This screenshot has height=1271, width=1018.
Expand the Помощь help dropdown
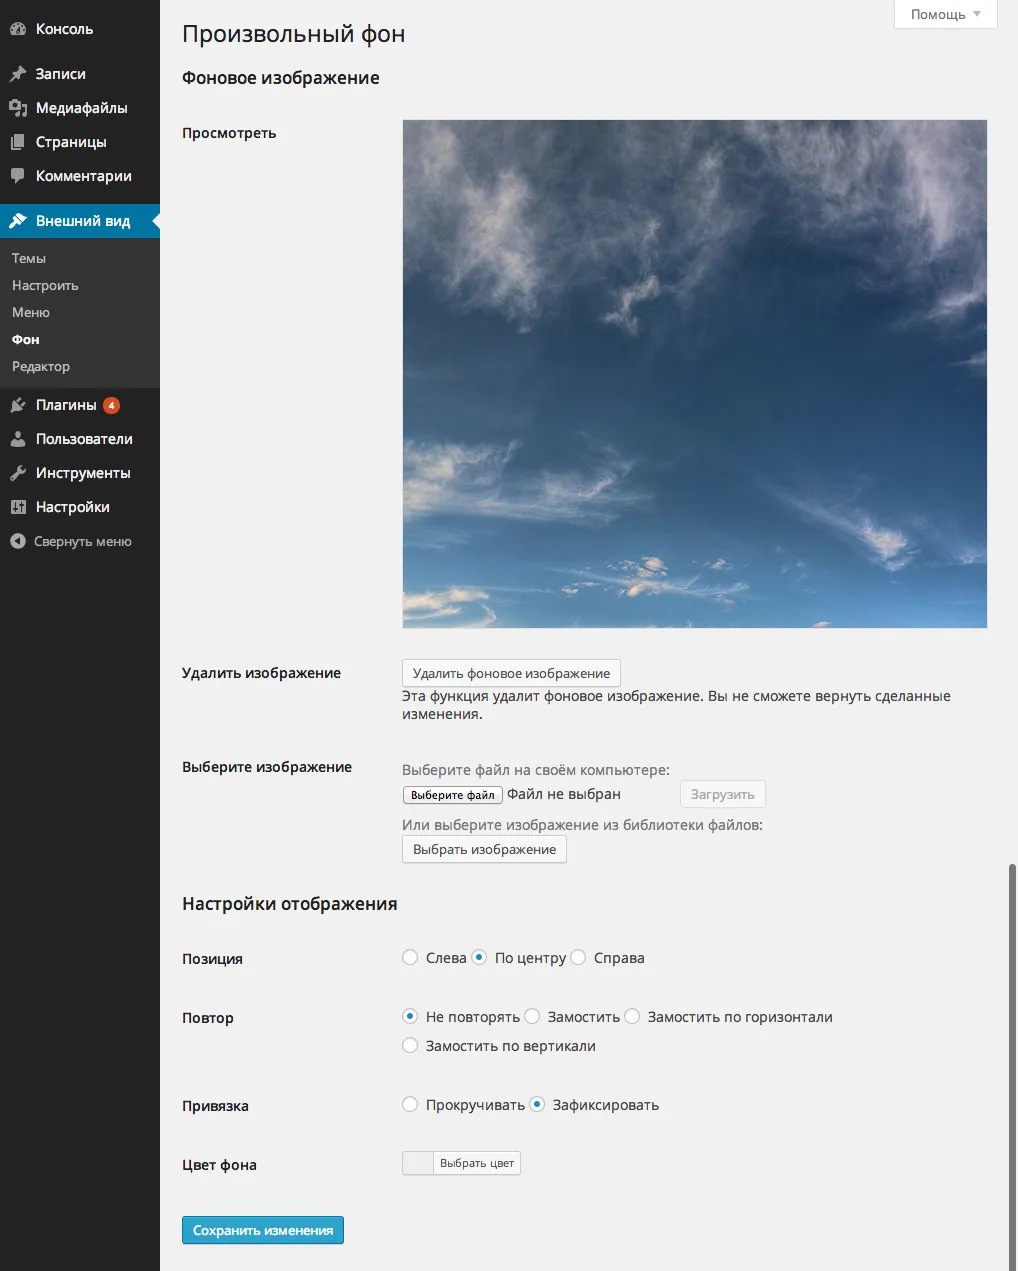pos(945,14)
